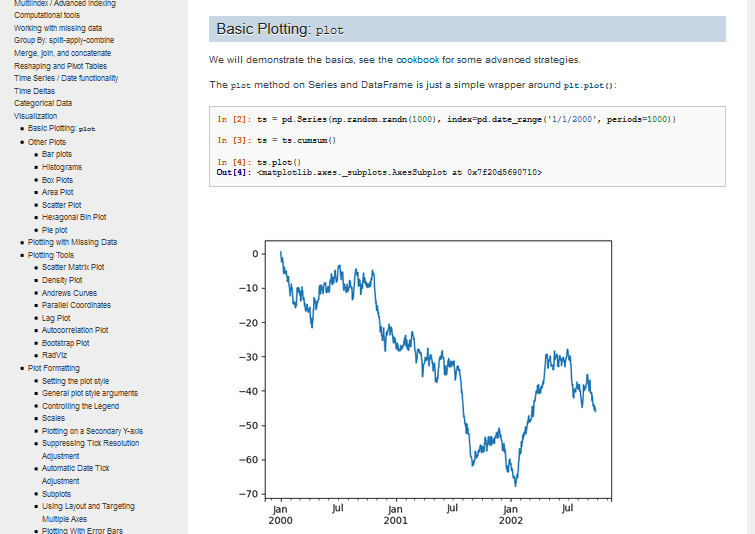Image resolution: width=755 pixels, height=534 pixels.
Task: Go to General plot style arguments
Action: pos(90,393)
